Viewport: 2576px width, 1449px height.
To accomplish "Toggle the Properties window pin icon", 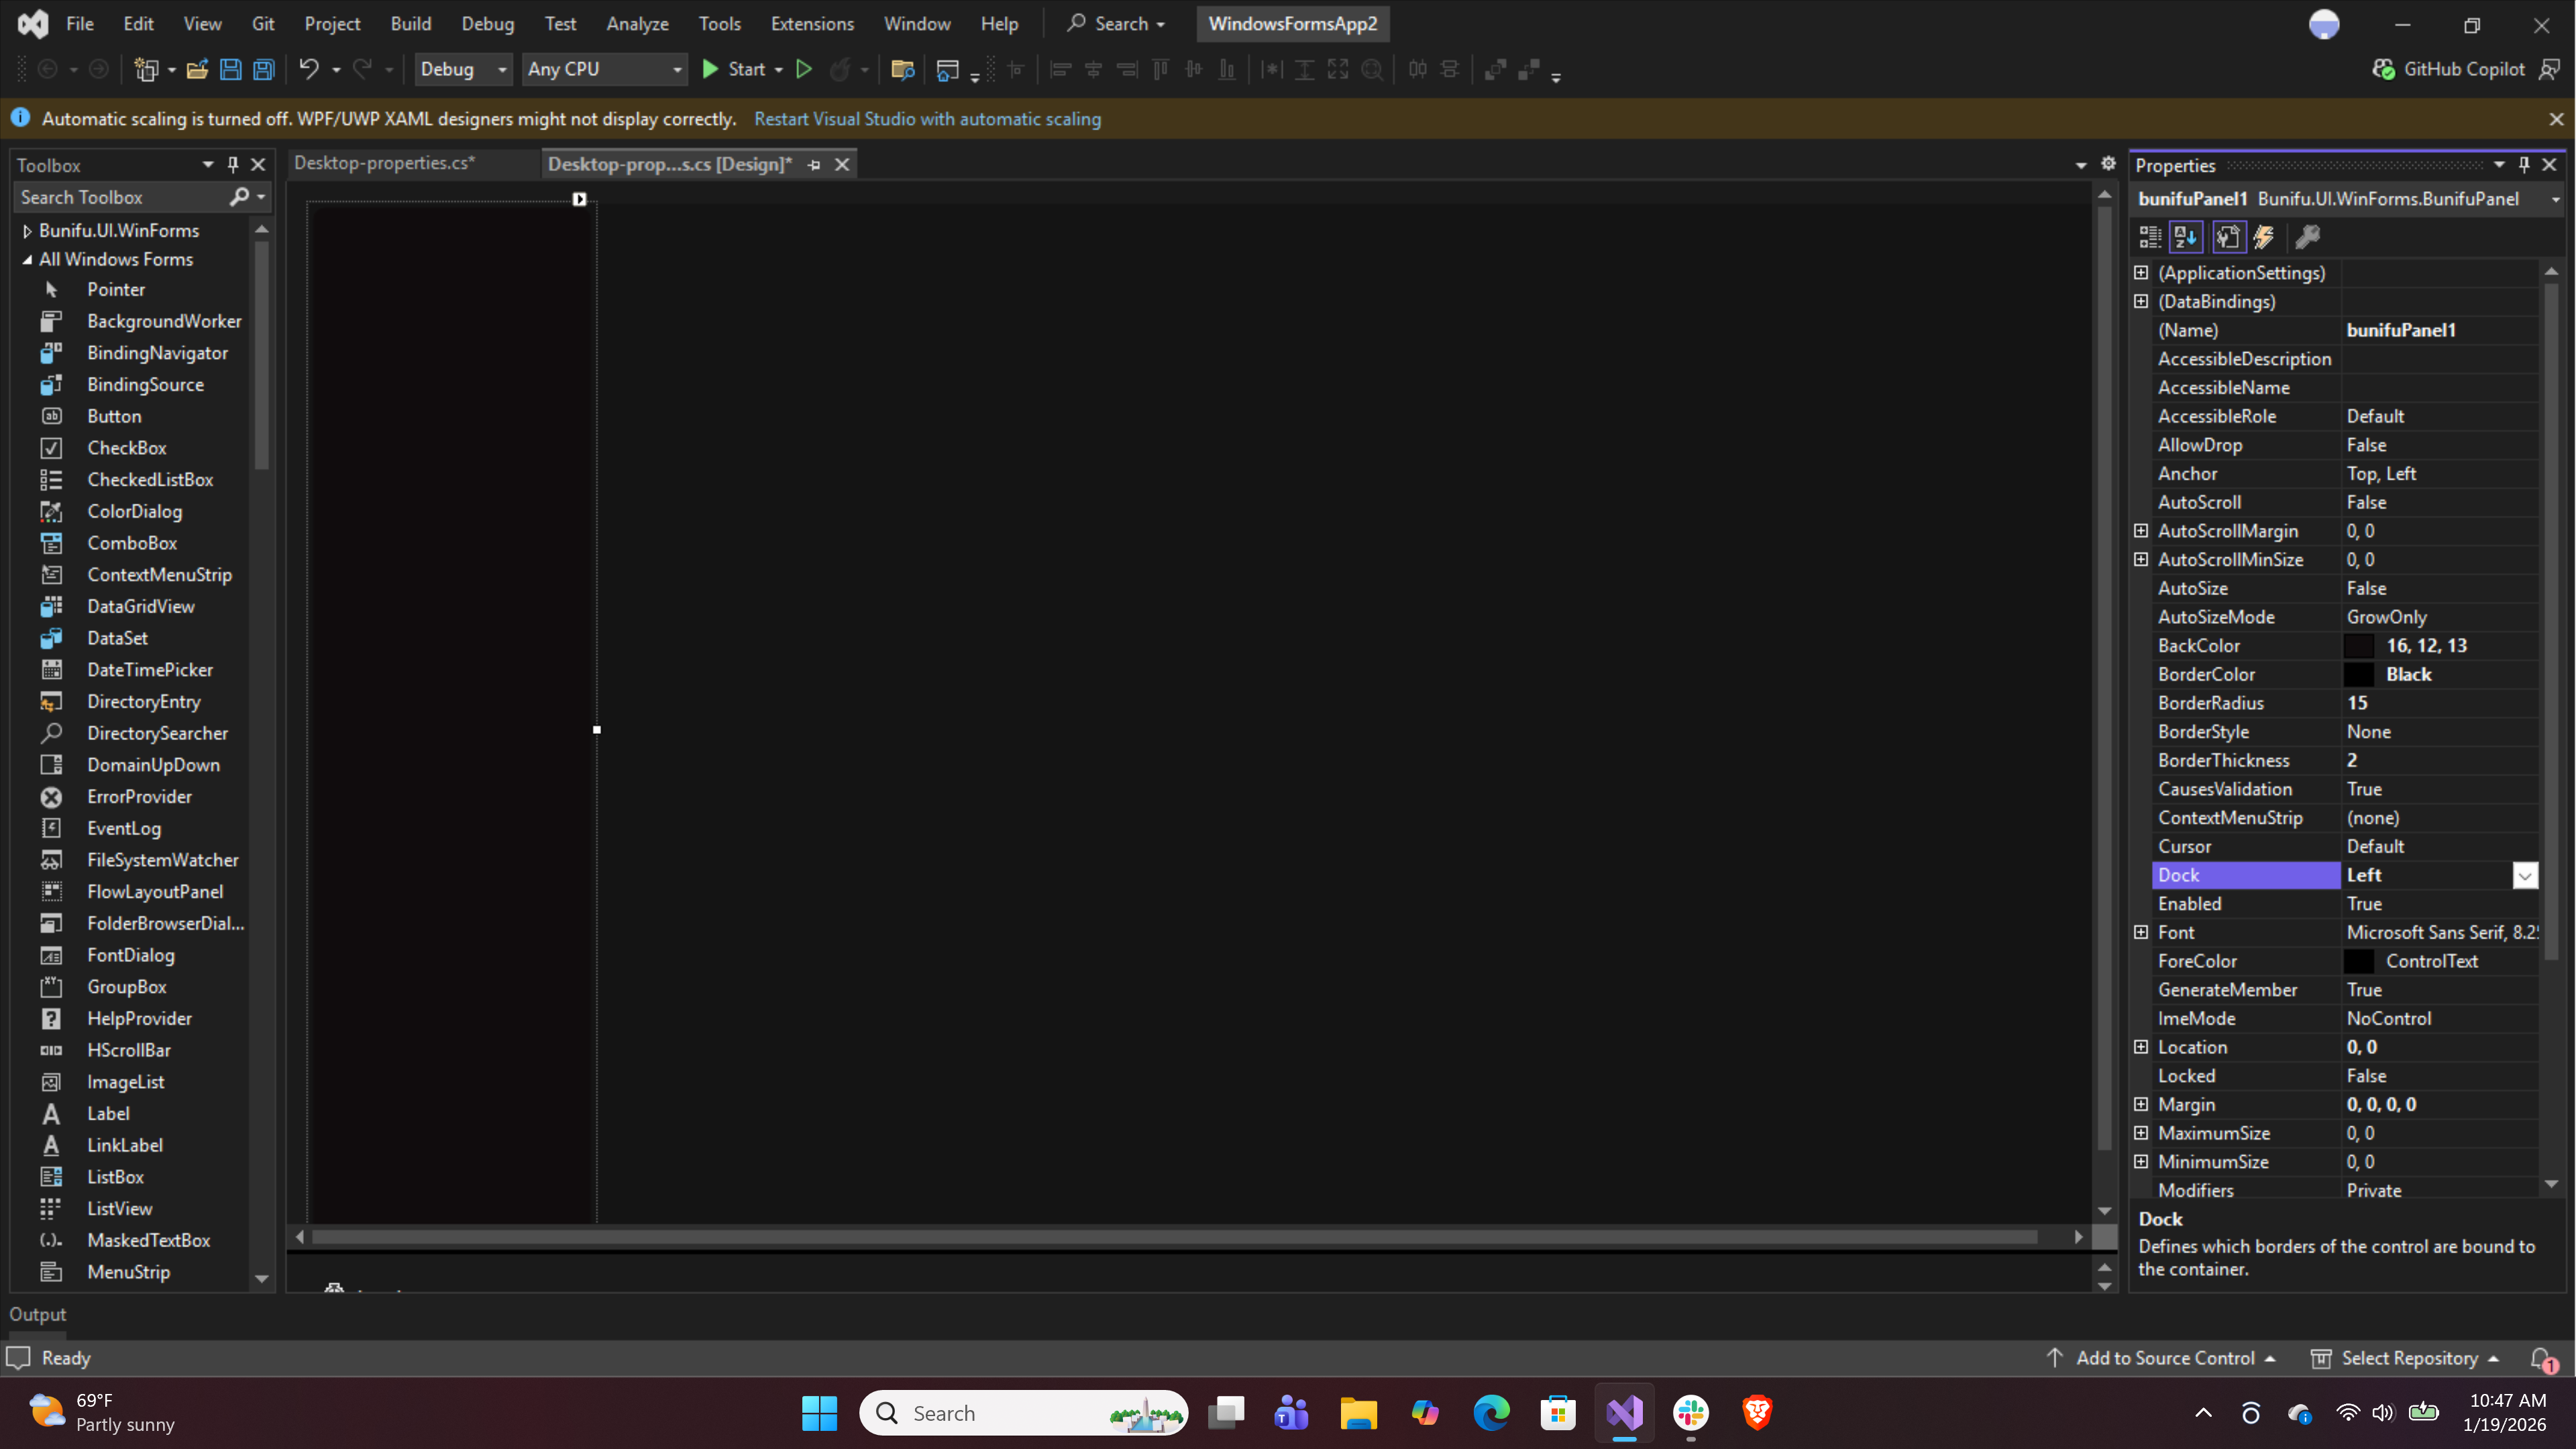I will 2524,164.
